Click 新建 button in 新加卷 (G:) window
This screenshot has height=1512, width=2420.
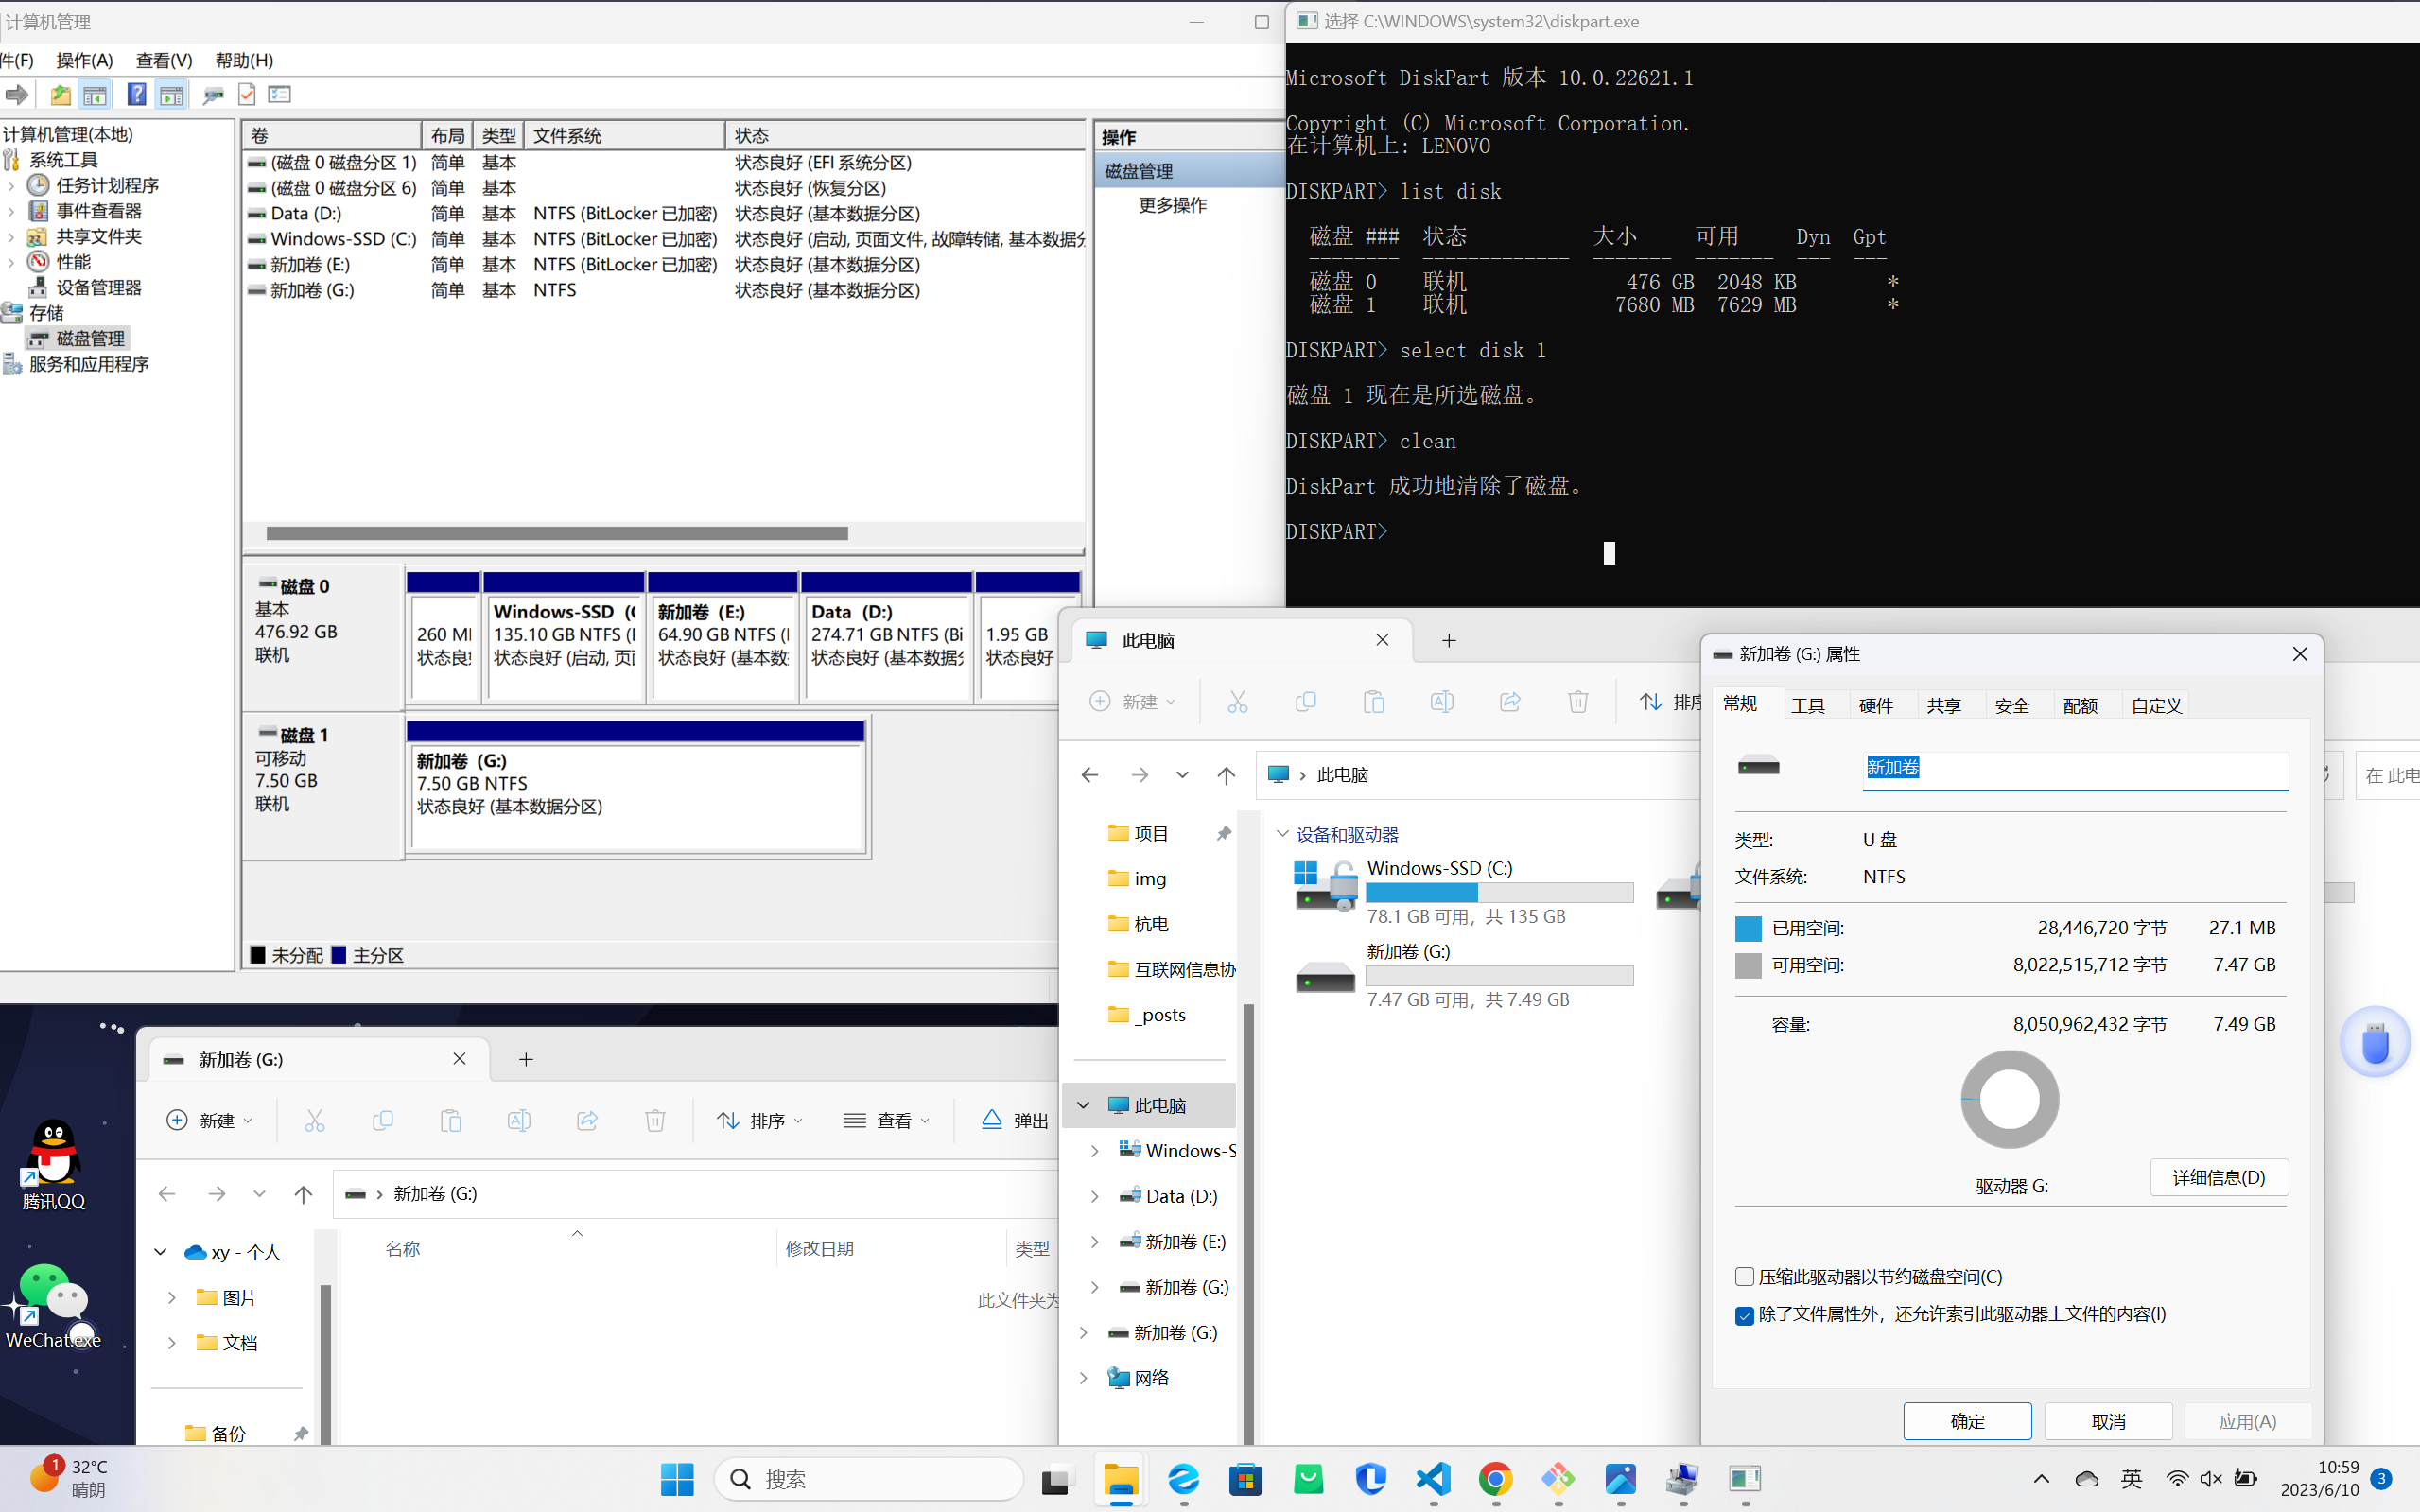208,1121
